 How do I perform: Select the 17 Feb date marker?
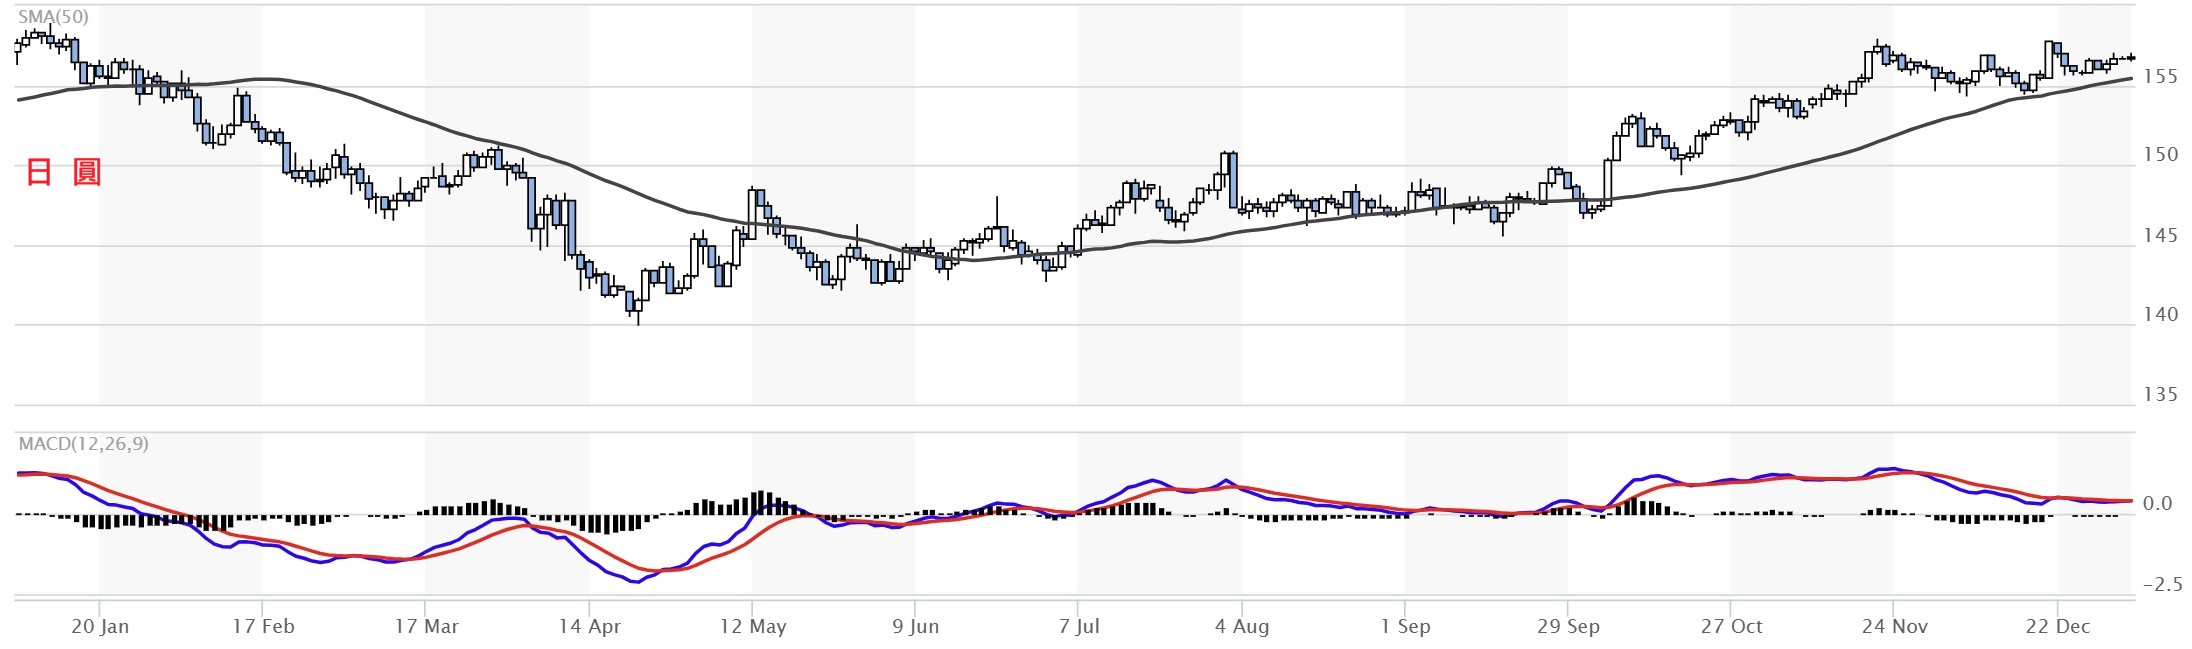263,626
